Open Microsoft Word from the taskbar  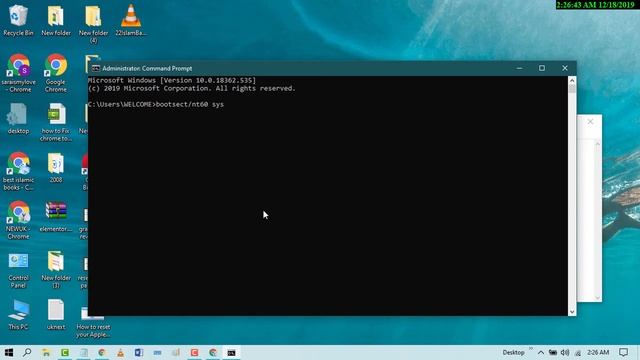139,352
